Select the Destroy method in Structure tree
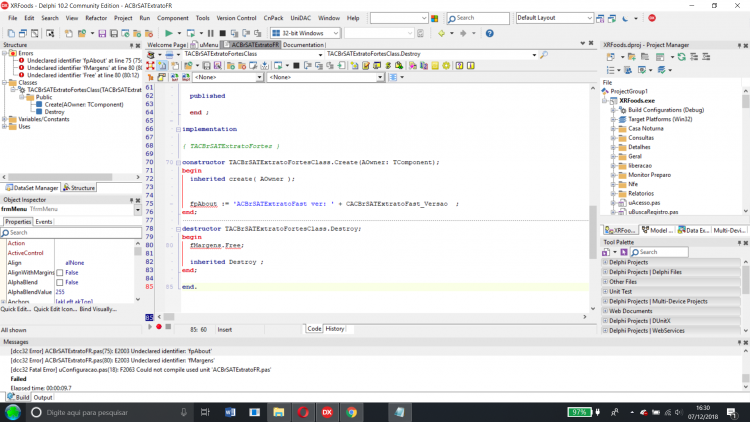The height and width of the screenshot is (422, 750). [55, 112]
